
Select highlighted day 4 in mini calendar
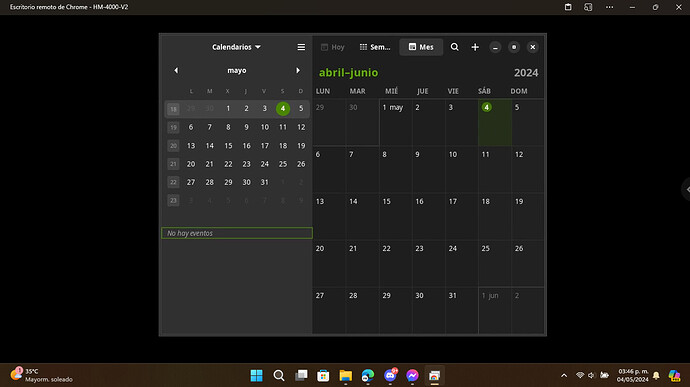click(283, 108)
